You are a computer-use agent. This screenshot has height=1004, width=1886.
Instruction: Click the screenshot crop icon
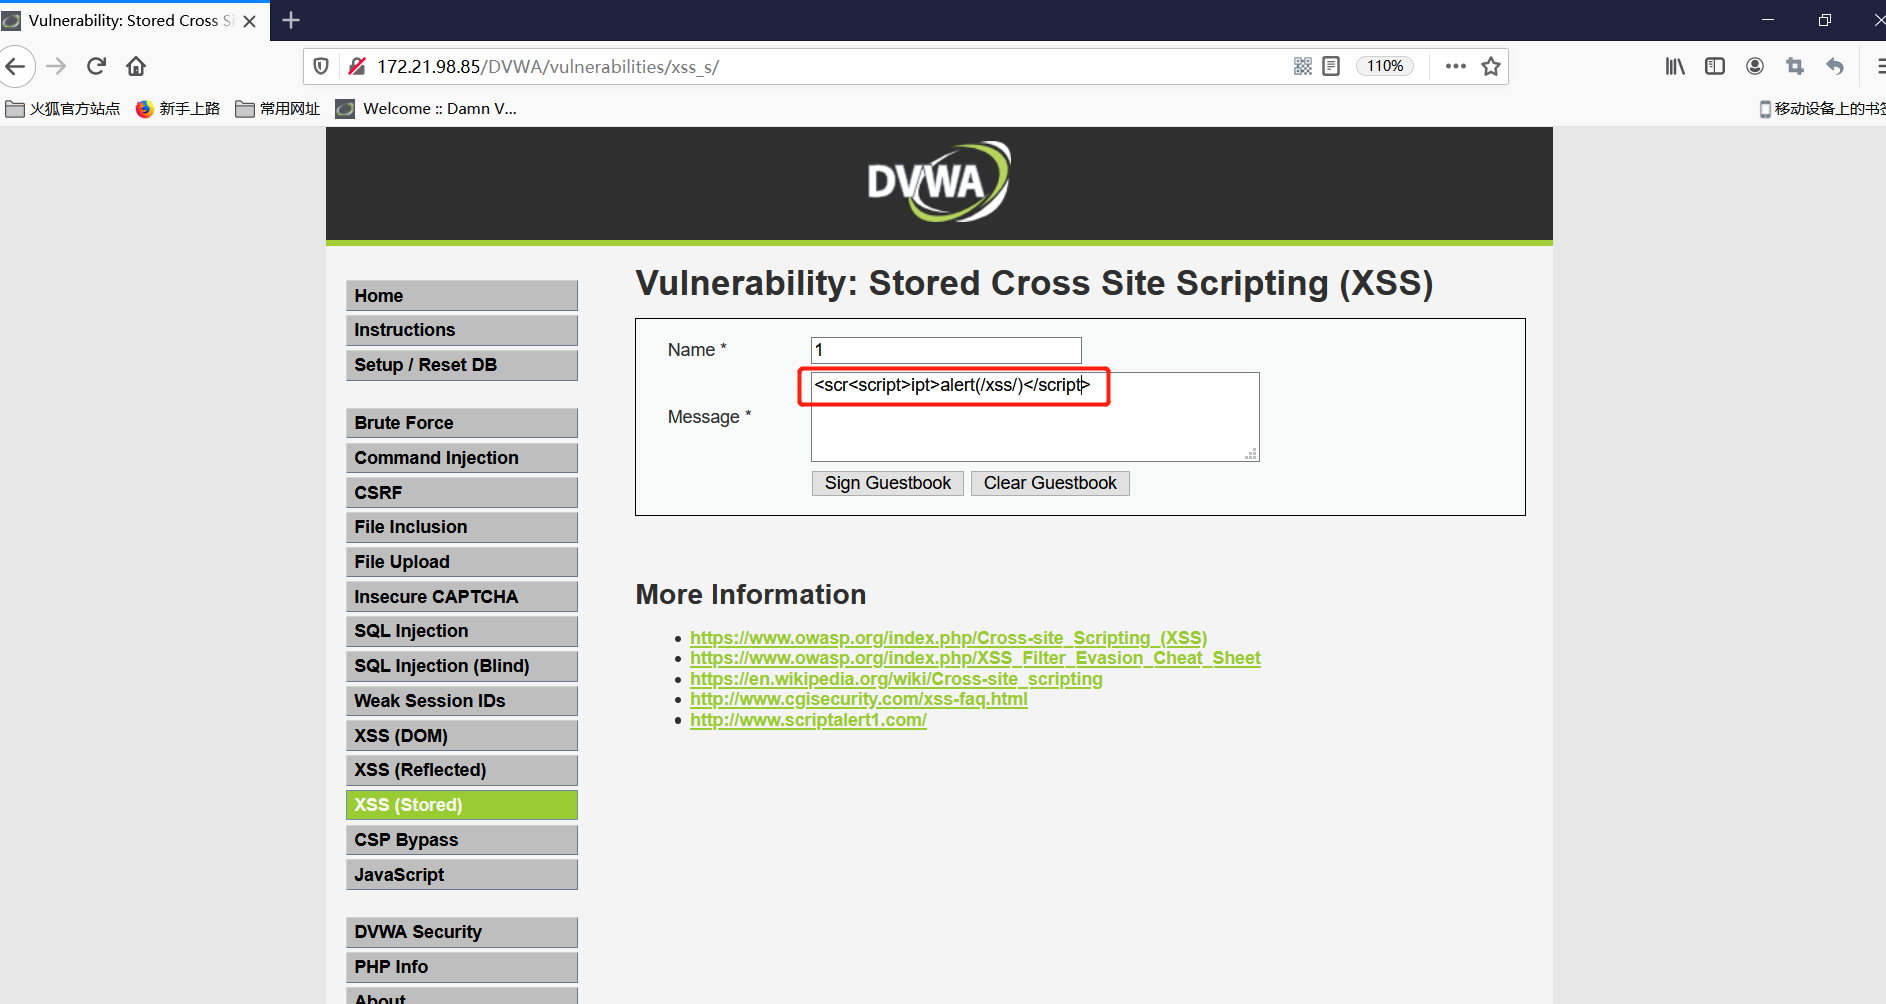pyautogui.click(x=1795, y=66)
